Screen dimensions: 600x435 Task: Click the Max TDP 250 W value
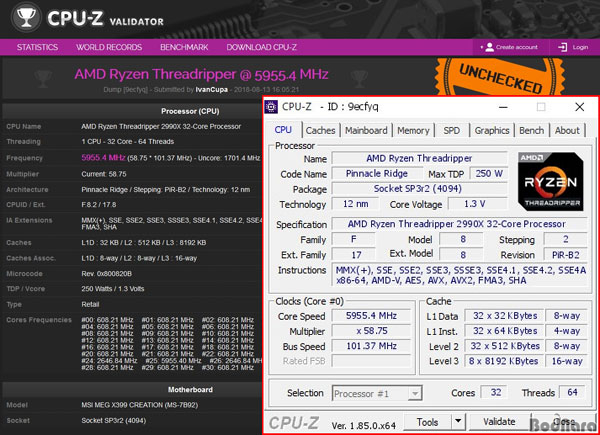(489, 174)
